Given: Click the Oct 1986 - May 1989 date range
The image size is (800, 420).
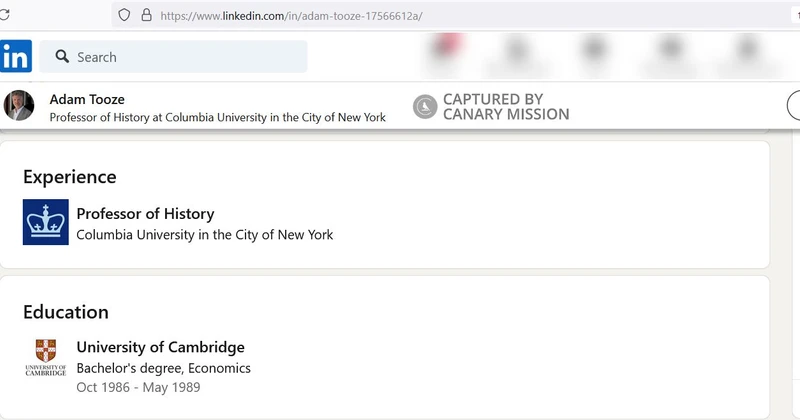Looking at the screenshot, I should 138,387.
